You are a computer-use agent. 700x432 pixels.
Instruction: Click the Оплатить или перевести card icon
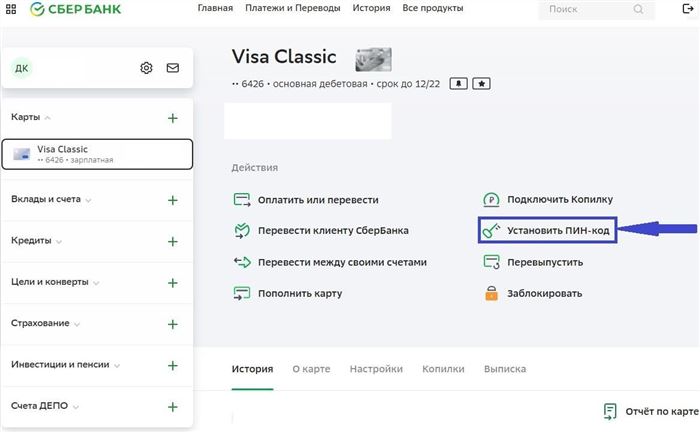(242, 199)
